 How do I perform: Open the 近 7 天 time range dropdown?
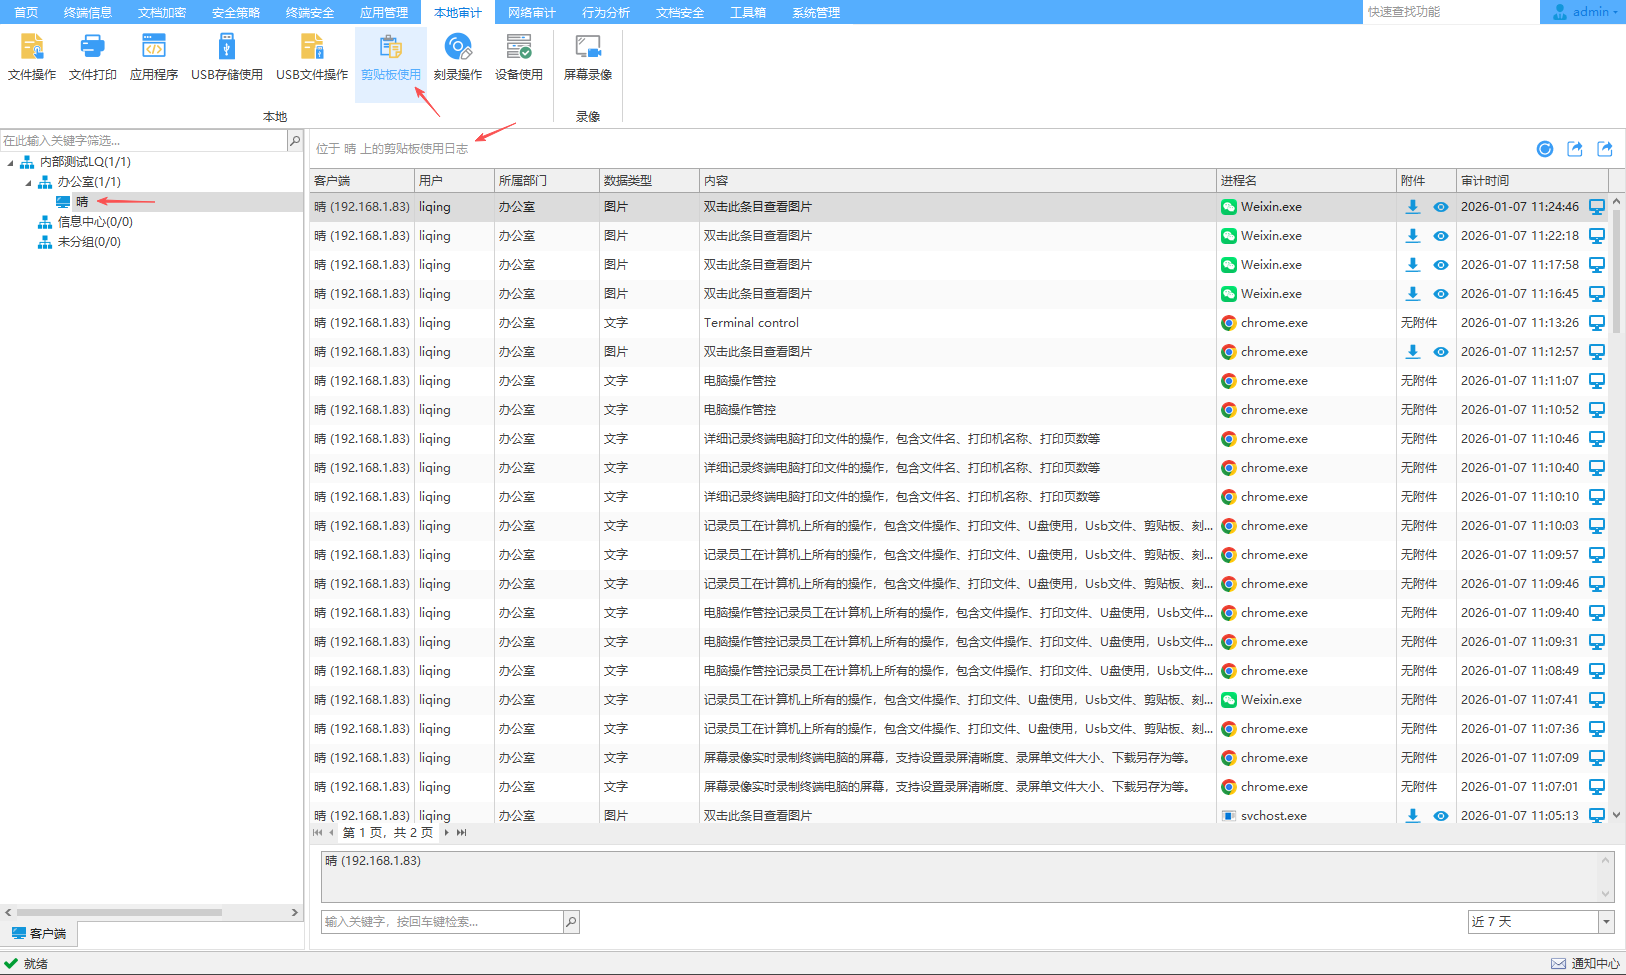[1606, 922]
